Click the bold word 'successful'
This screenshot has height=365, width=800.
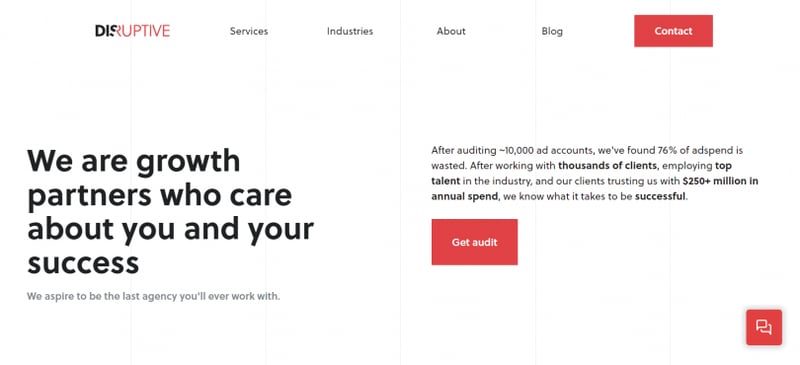(660, 197)
